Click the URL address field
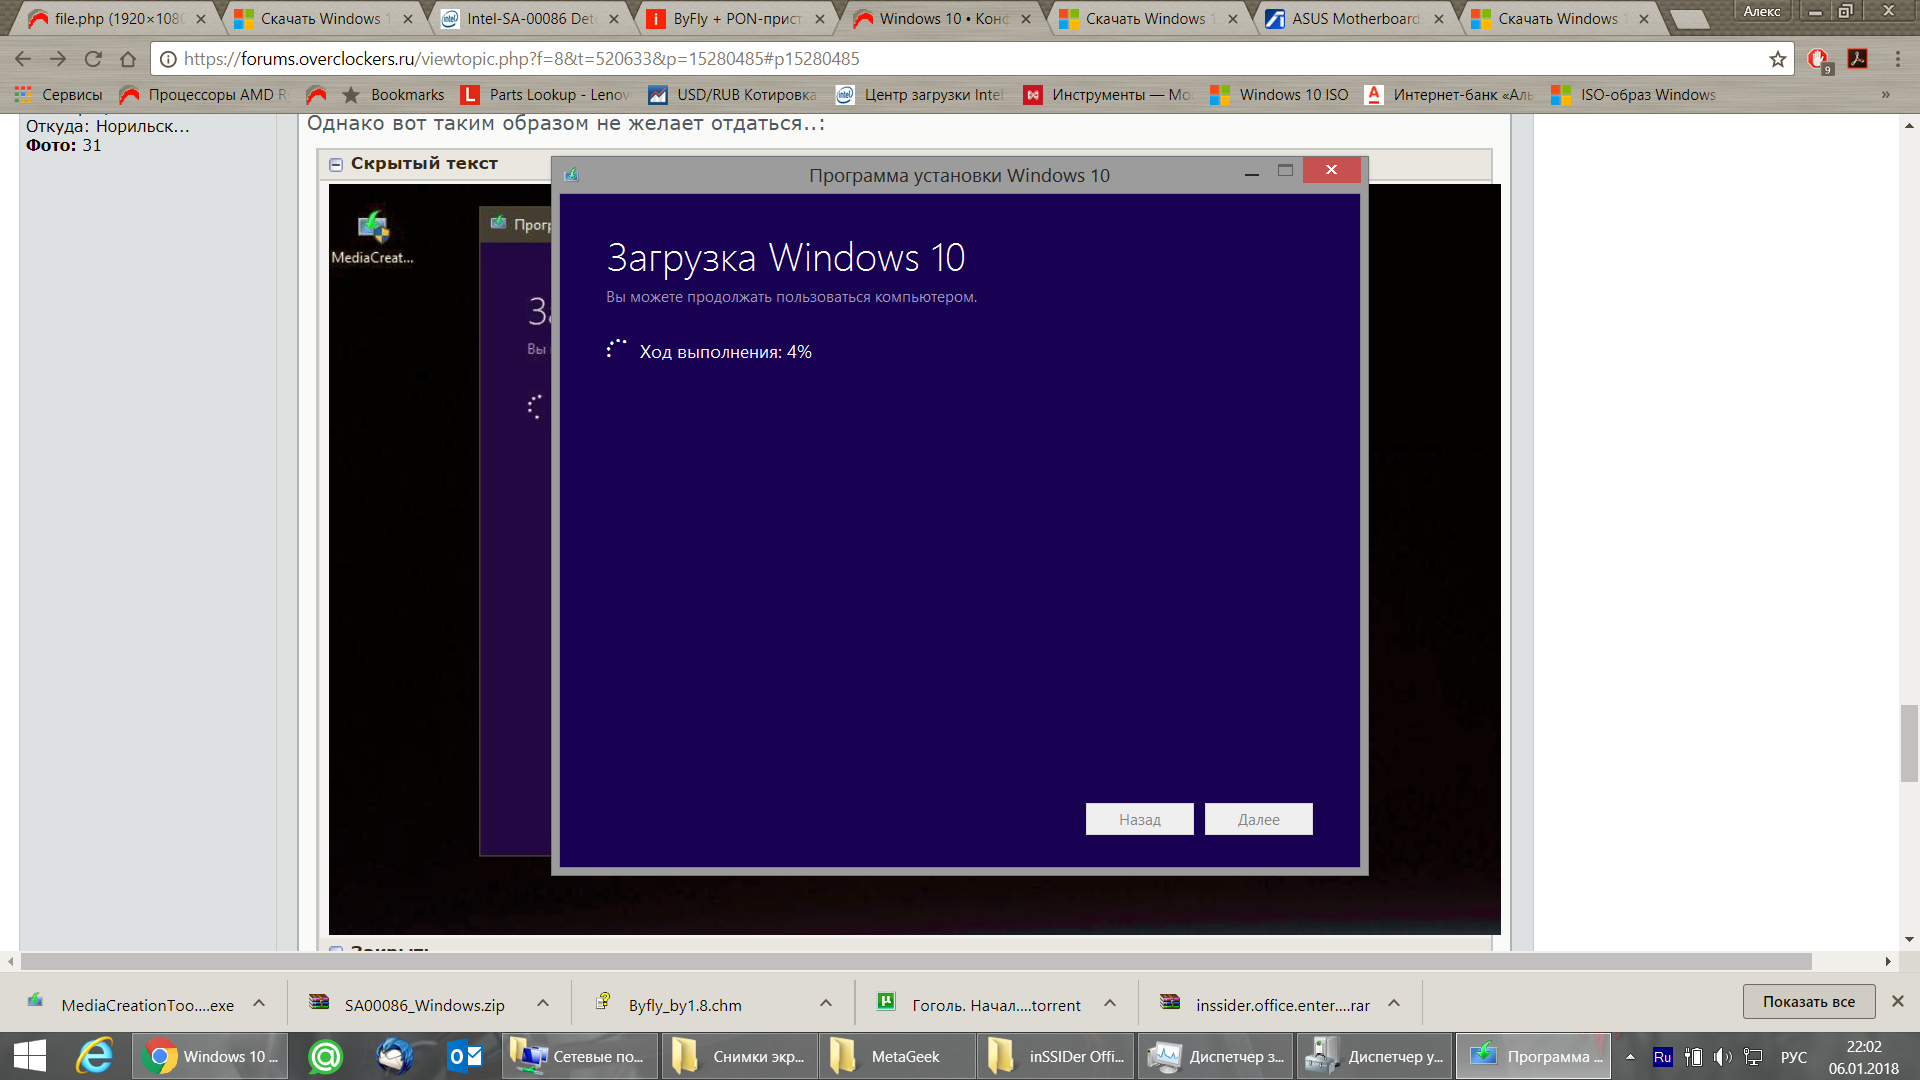The width and height of the screenshot is (1920, 1080). [x=960, y=59]
